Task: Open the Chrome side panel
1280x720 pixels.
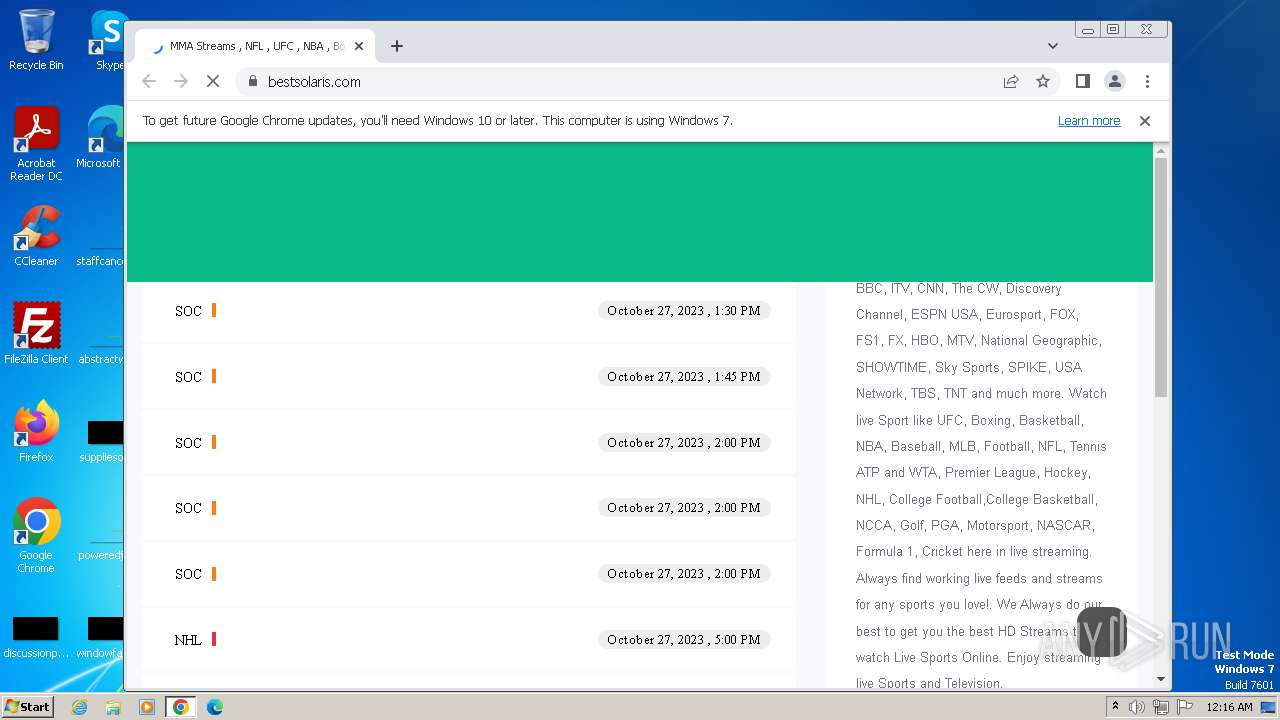Action: [x=1082, y=82]
